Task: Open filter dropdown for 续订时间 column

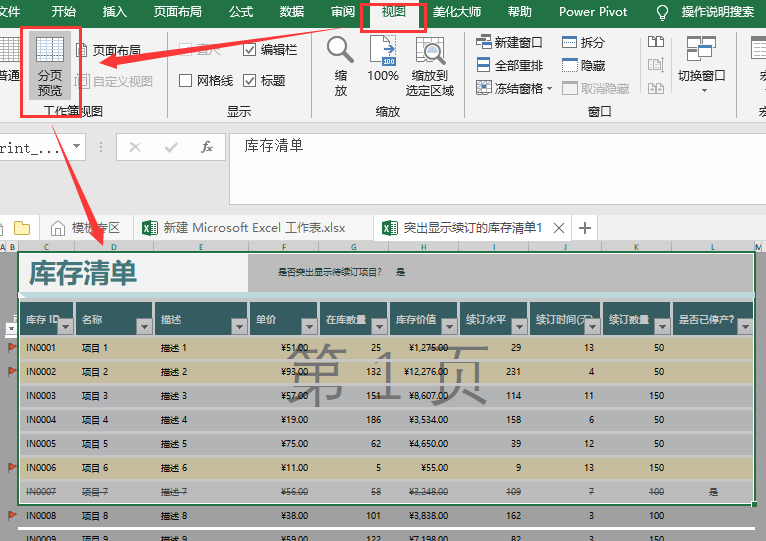Action: point(592,326)
